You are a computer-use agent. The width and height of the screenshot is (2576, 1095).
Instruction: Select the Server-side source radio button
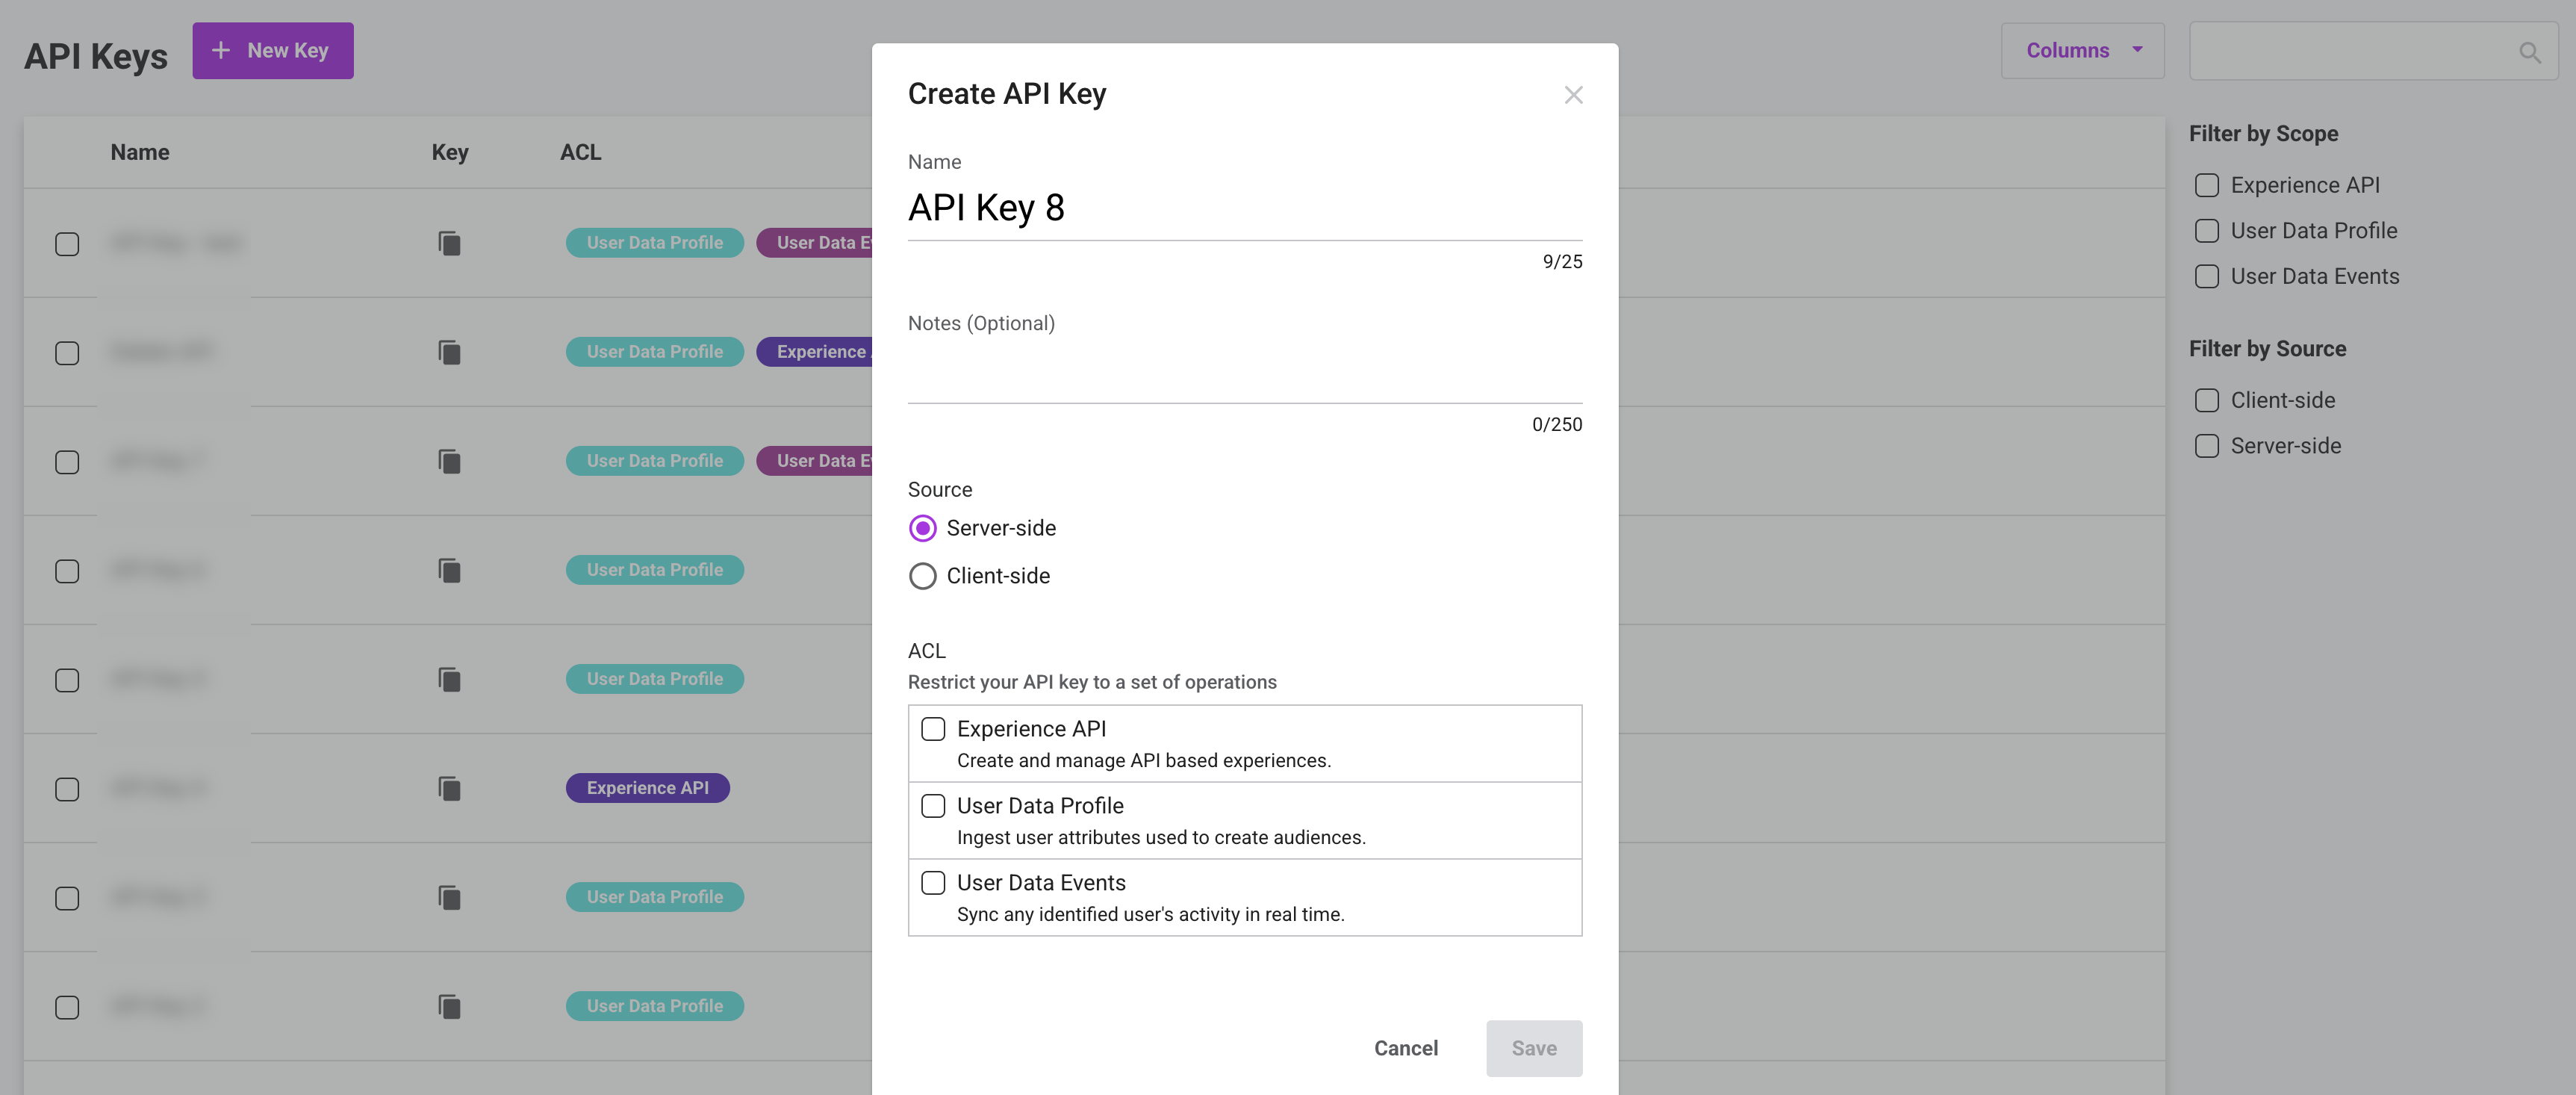coord(922,528)
